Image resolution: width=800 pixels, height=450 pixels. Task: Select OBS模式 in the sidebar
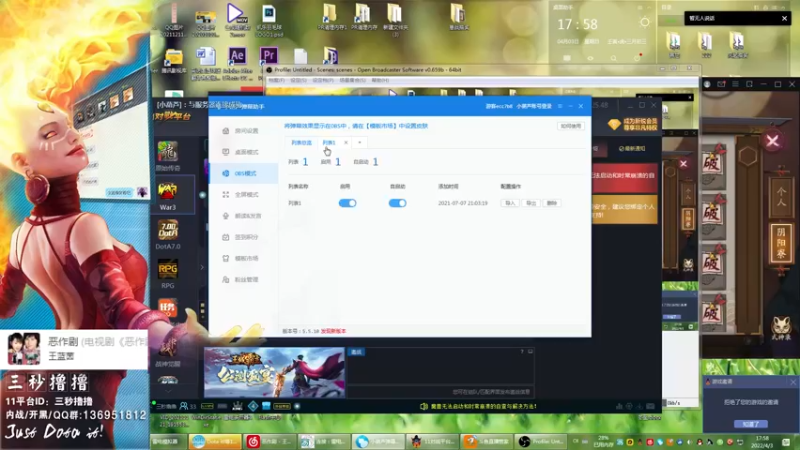click(x=243, y=173)
